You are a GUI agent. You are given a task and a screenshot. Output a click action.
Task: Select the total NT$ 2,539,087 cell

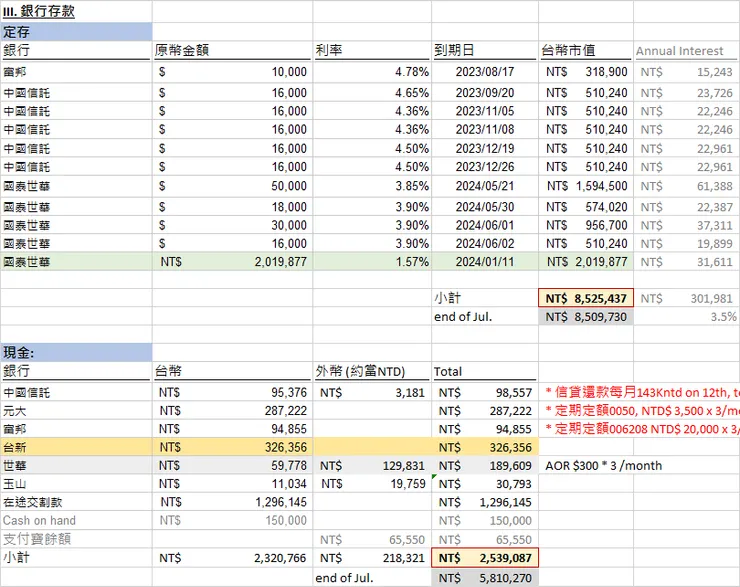tap(485, 558)
